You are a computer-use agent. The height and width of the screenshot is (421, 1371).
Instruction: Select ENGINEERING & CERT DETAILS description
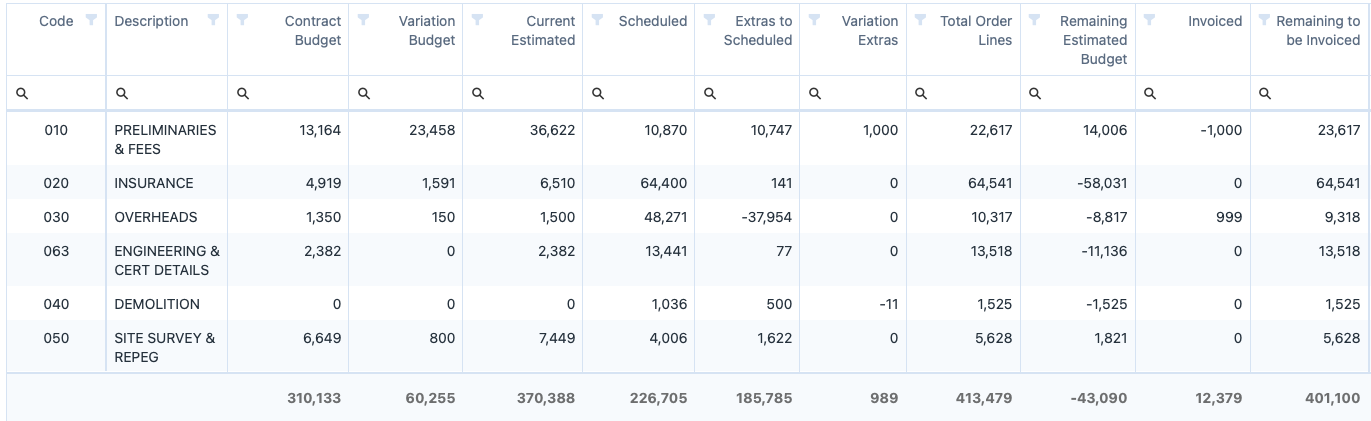[x=167, y=260]
